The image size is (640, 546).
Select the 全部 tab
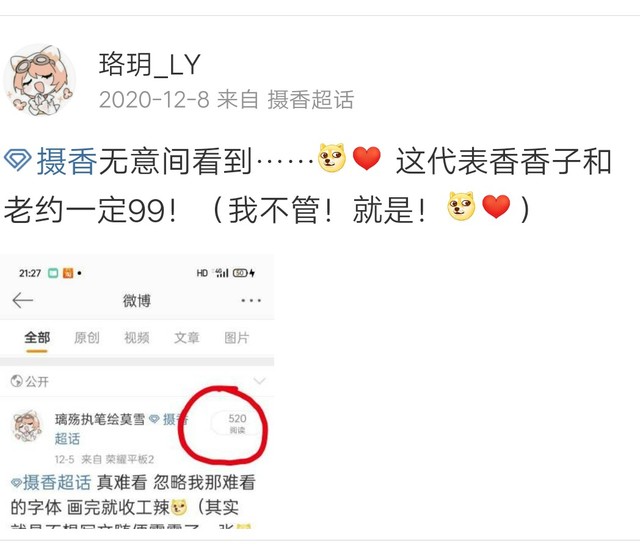[x=37, y=338]
